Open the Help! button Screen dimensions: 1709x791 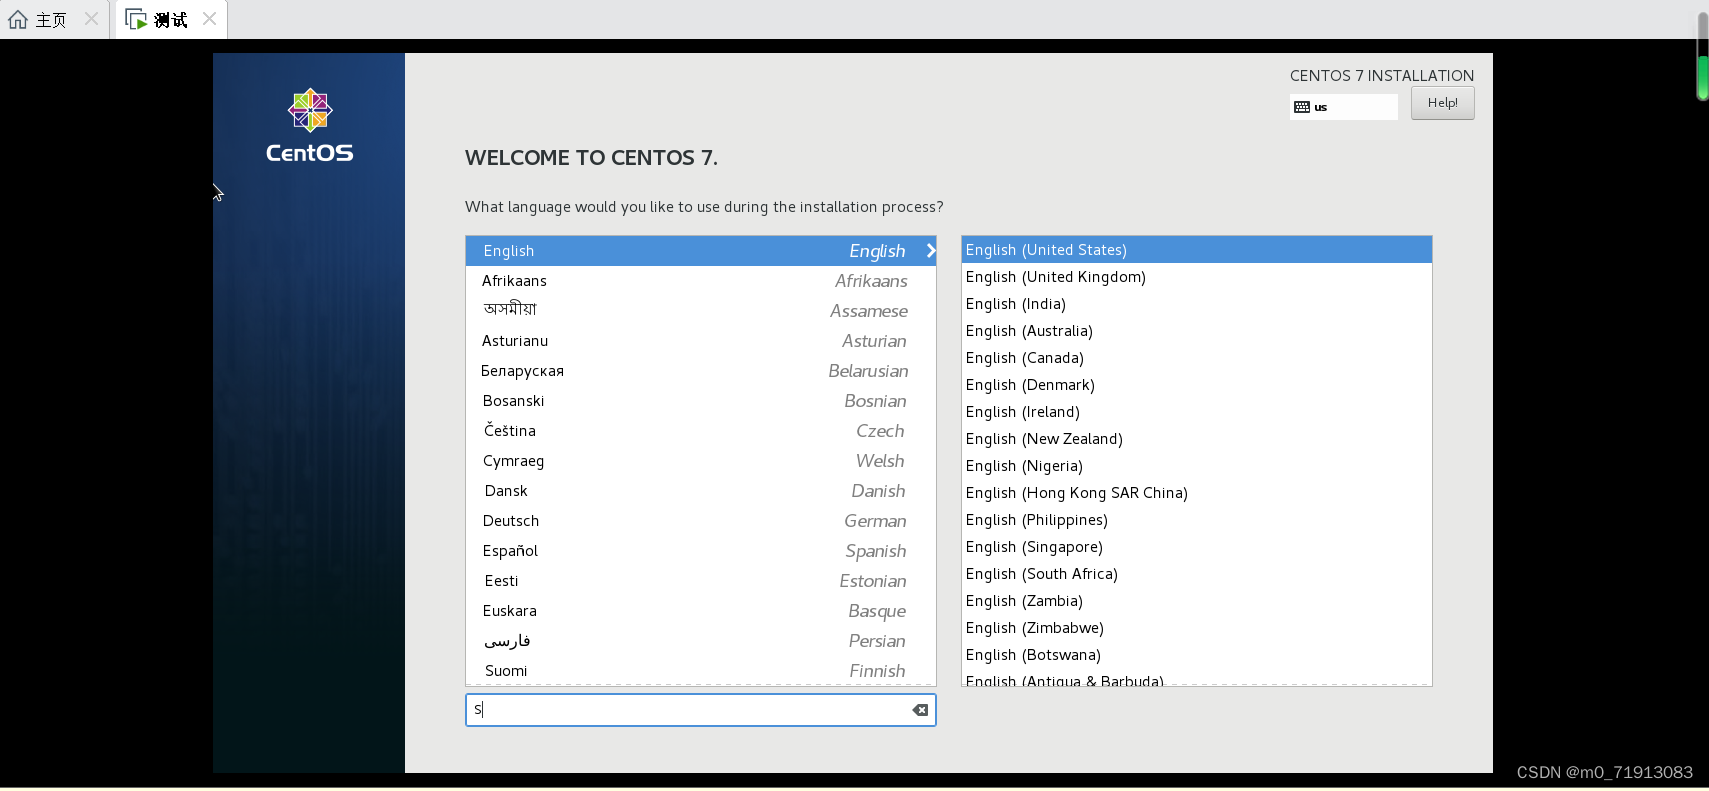[x=1442, y=103]
